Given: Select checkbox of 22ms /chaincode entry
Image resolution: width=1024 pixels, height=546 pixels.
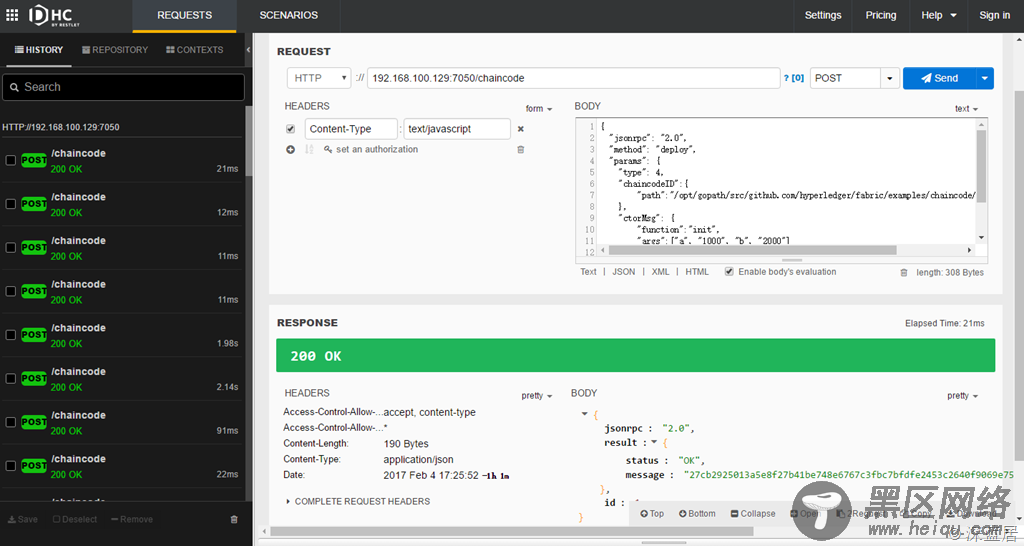Looking at the screenshot, I should click(x=10, y=466).
